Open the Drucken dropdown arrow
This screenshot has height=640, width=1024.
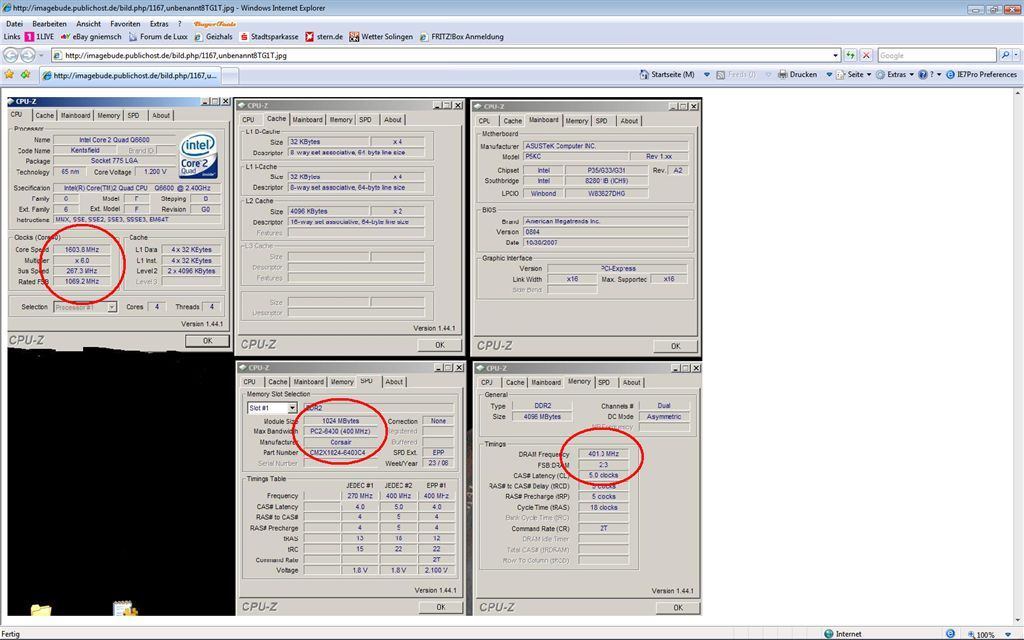(x=829, y=74)
